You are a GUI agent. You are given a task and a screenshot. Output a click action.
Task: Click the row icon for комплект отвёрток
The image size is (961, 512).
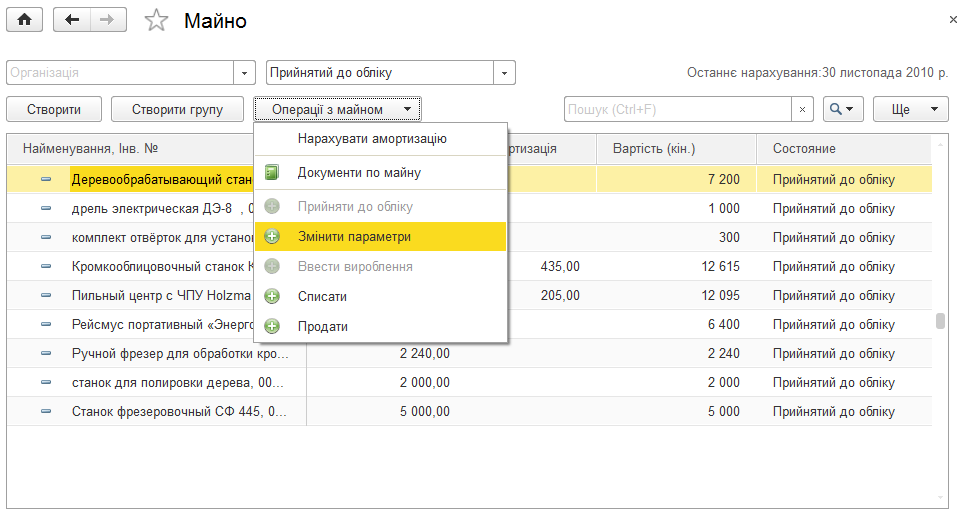point(46,237)
